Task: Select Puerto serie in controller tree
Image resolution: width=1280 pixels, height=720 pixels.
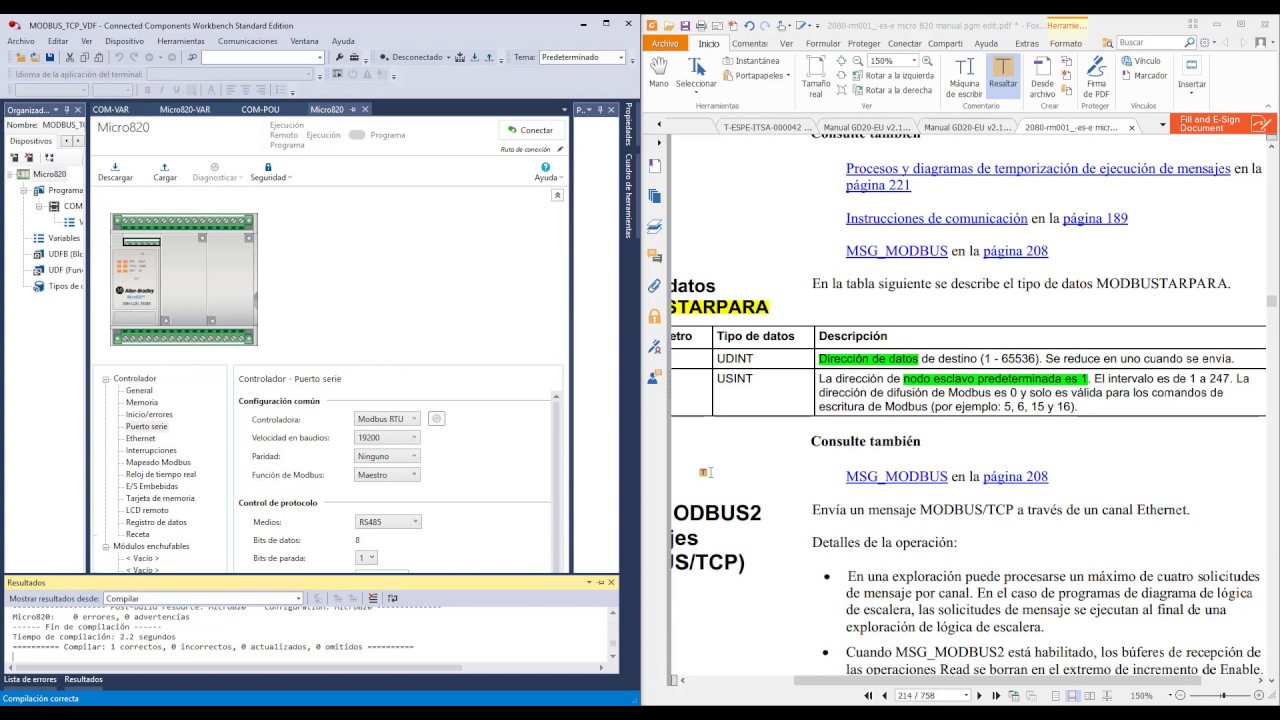Action: 146,426
